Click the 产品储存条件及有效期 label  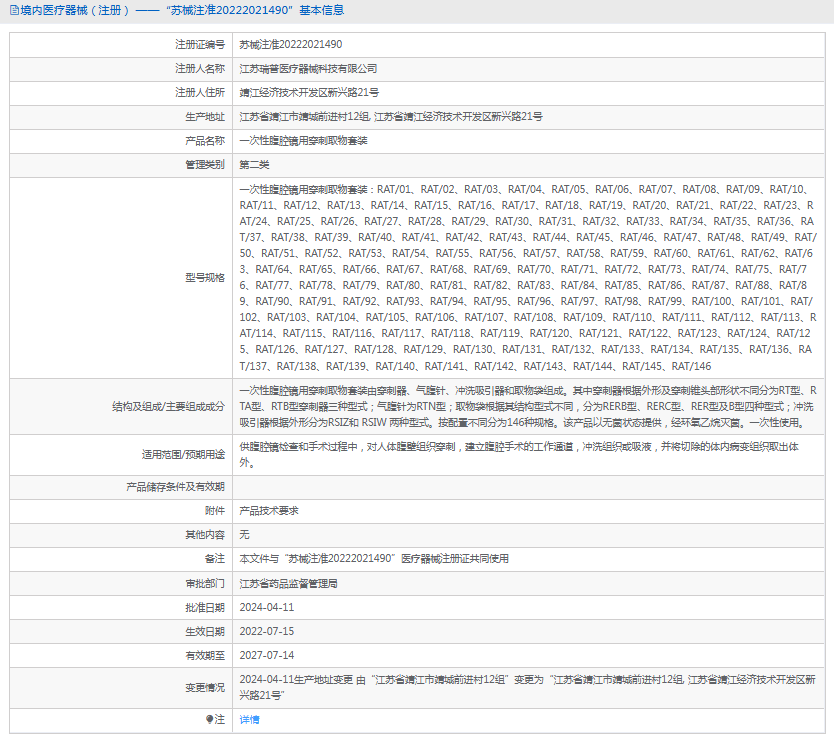pos(175,487)
